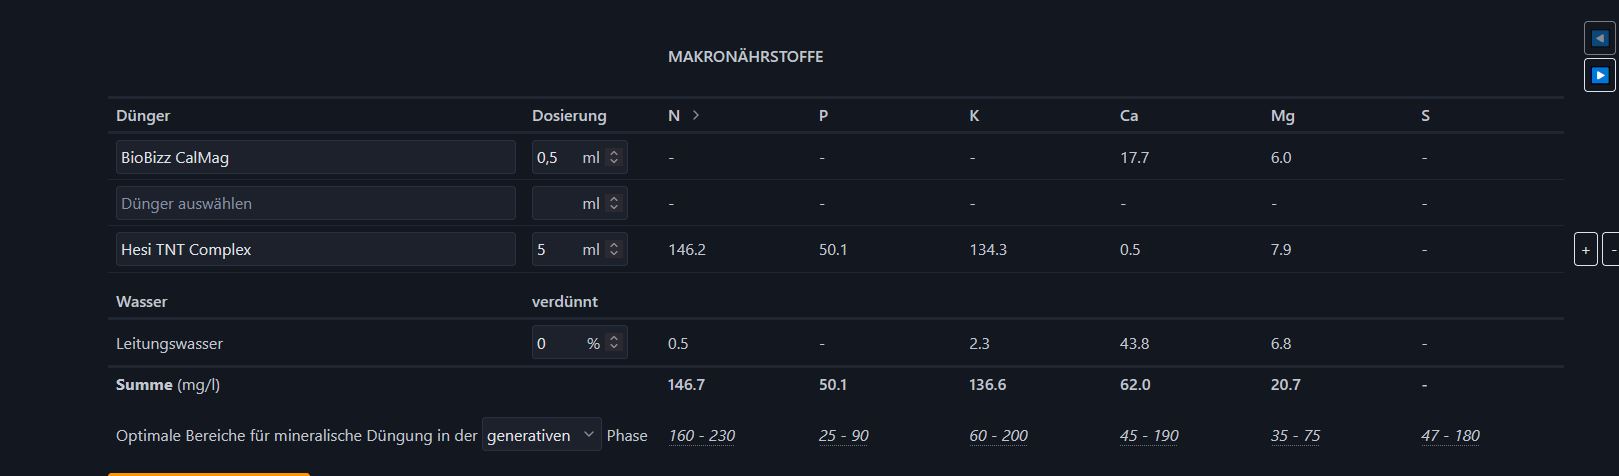This screenshot has height=476, width=1619.
Task: Click the optimal N range 160 - 230
Action: click(x=701, y=435)
